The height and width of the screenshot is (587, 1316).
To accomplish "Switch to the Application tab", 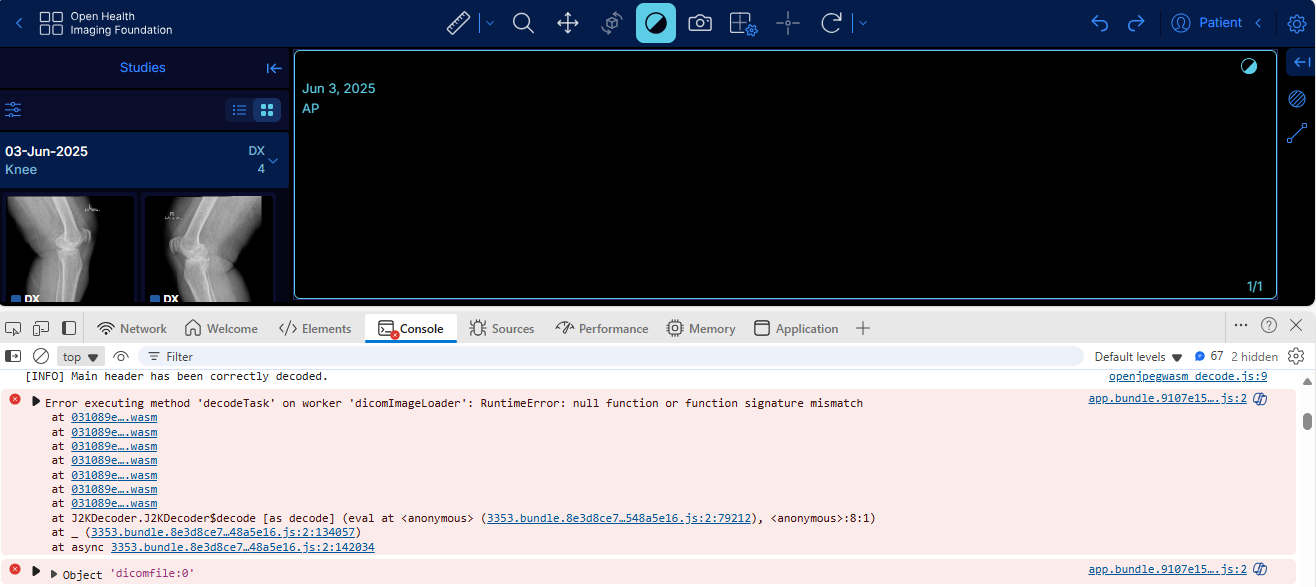I will pyautogui.click(x=796, y=328).
